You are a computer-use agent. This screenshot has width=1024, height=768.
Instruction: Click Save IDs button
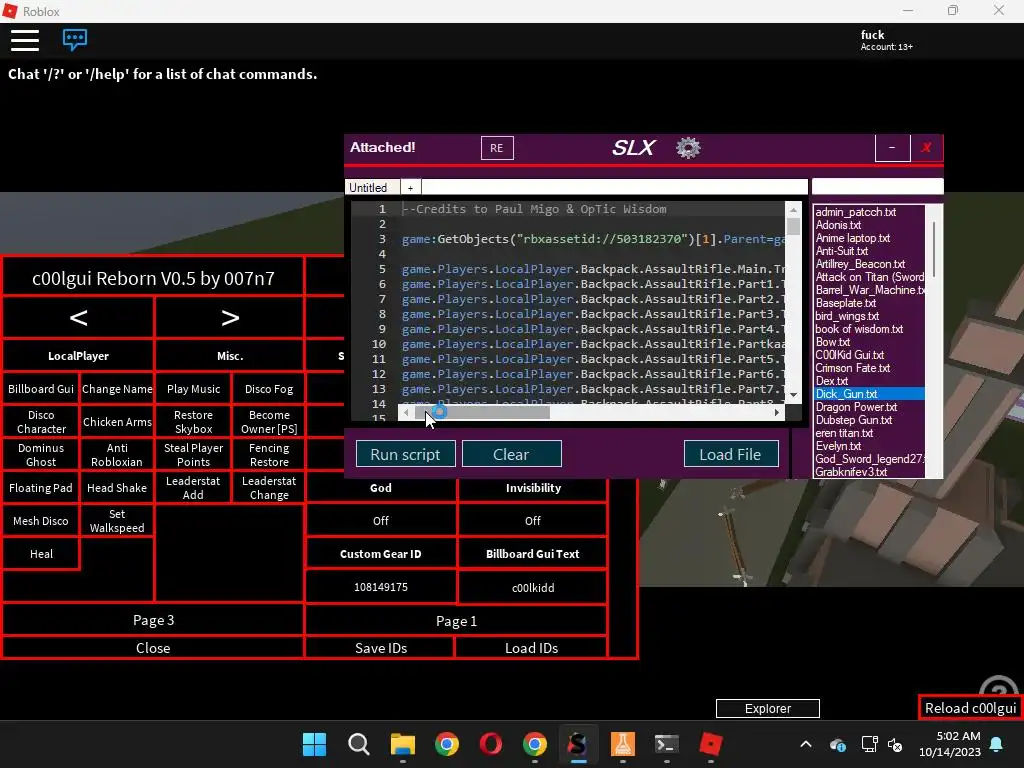tap(381, 648)
